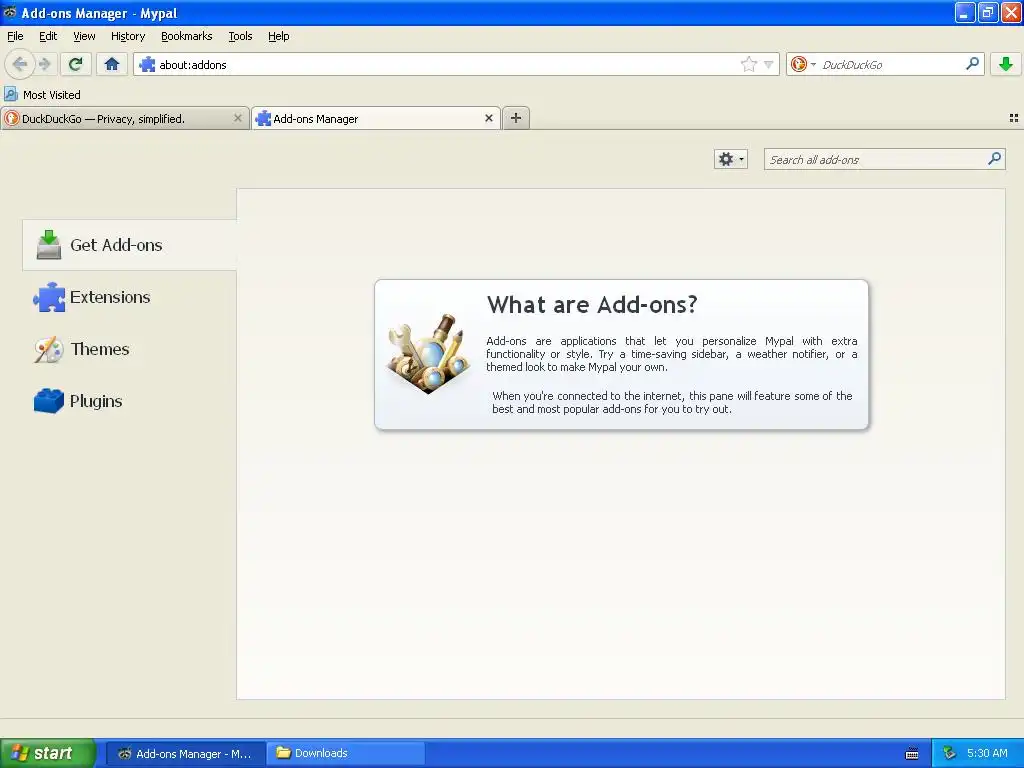Open the Edit menu
The image size is (1024, 768).
[x=48, y=36]
